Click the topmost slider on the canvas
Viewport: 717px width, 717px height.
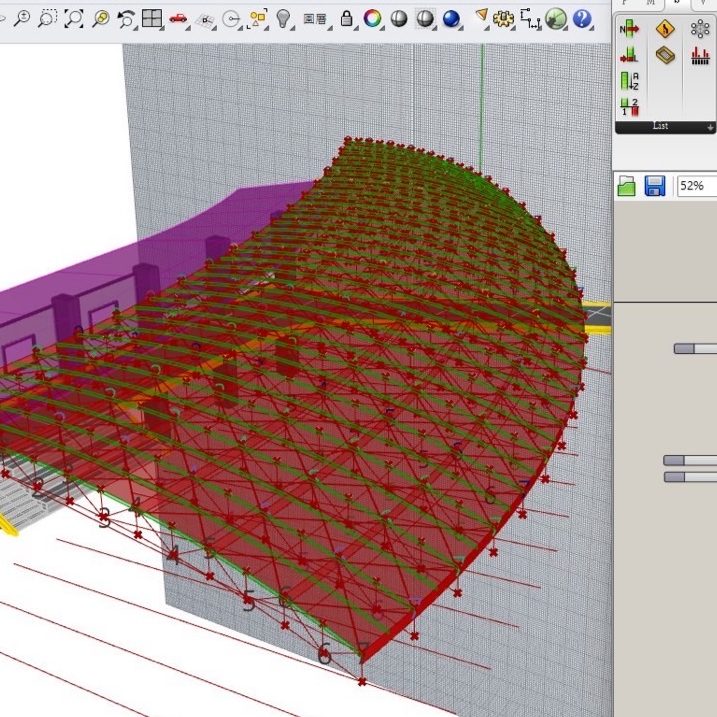point(695,349)
